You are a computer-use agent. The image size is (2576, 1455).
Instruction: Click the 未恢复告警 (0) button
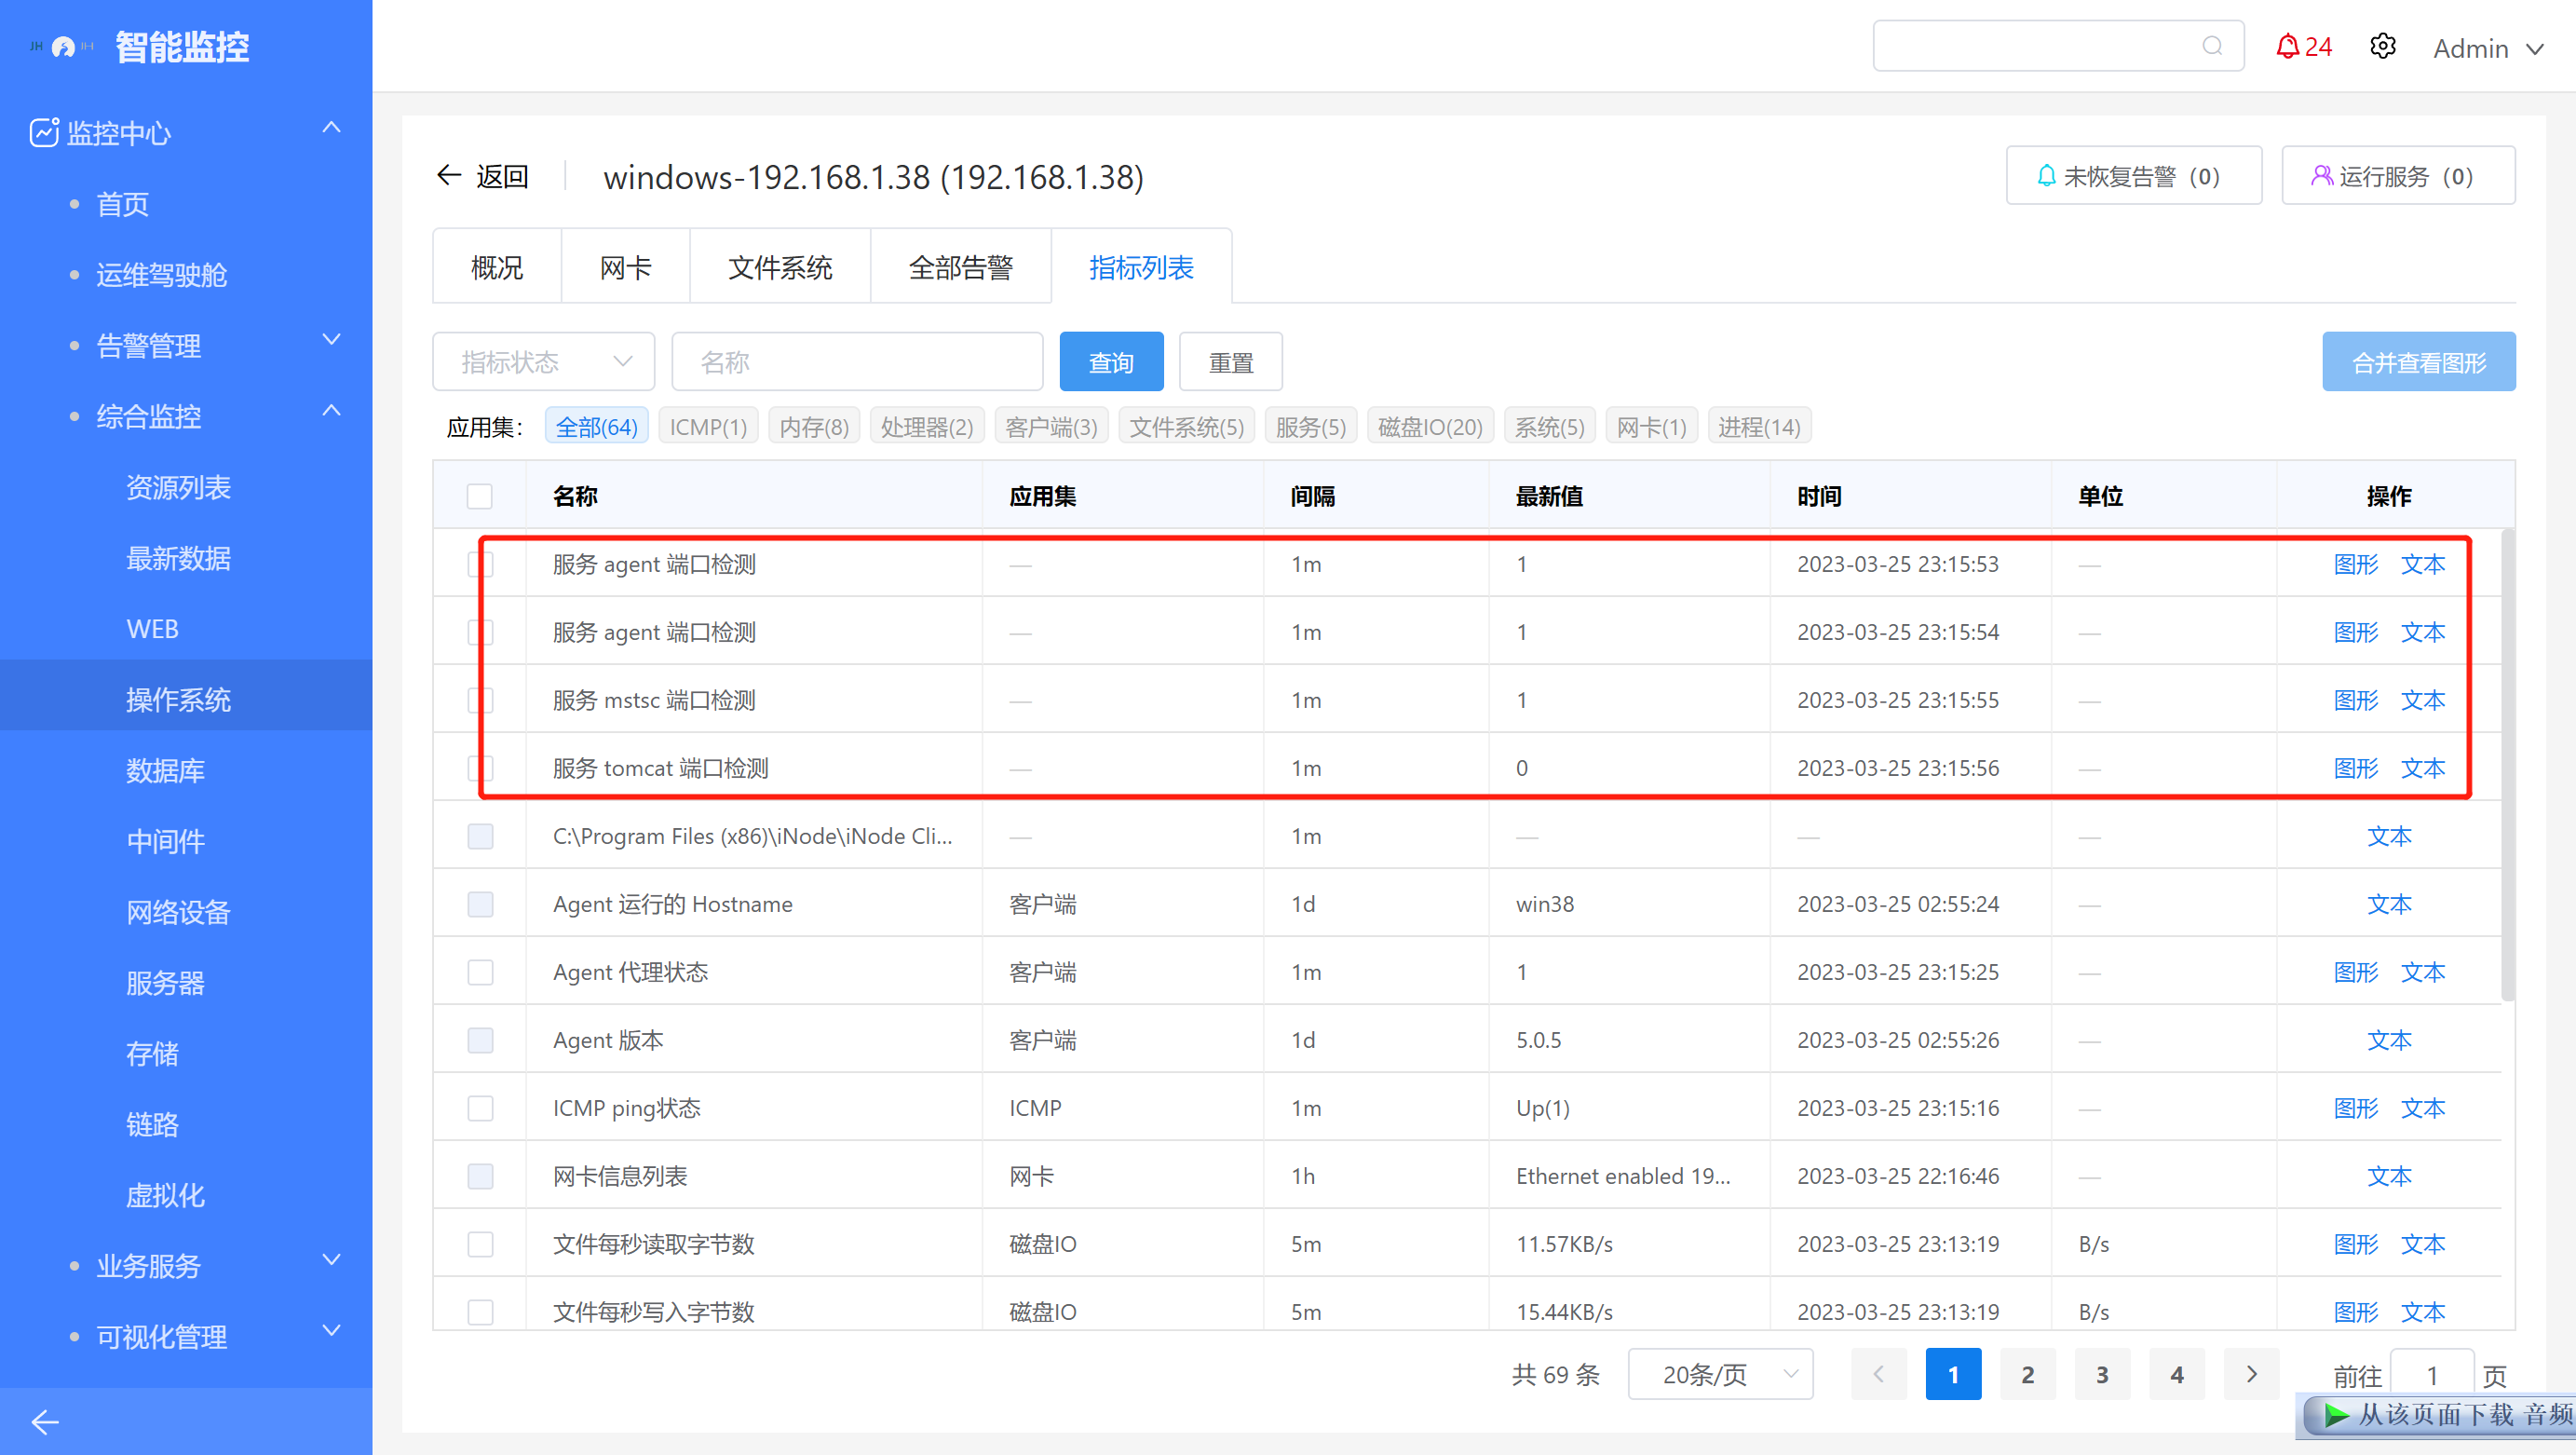[x=2133, y=176]
